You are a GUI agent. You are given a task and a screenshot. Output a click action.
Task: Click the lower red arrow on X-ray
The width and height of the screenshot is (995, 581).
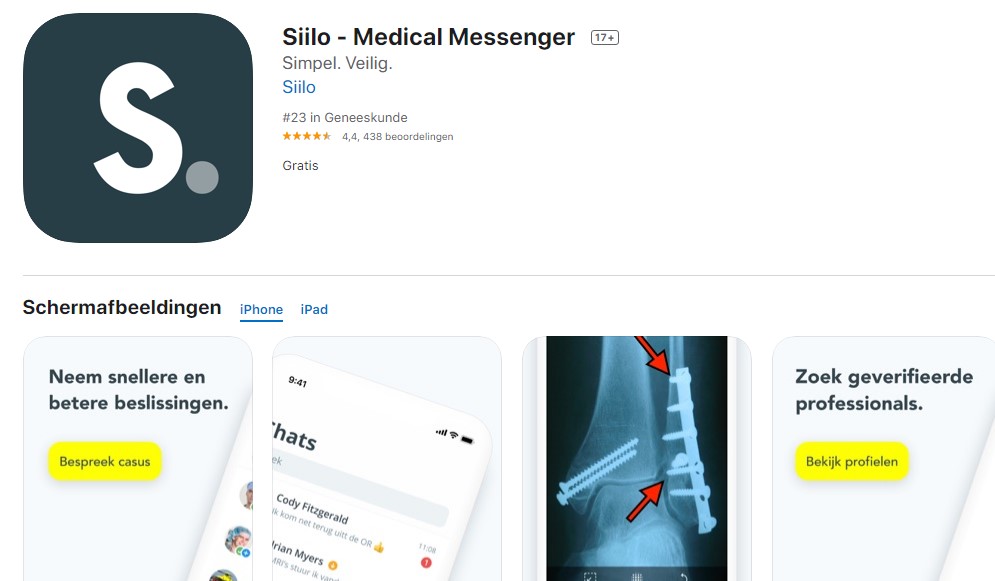[x=645, y=501]
